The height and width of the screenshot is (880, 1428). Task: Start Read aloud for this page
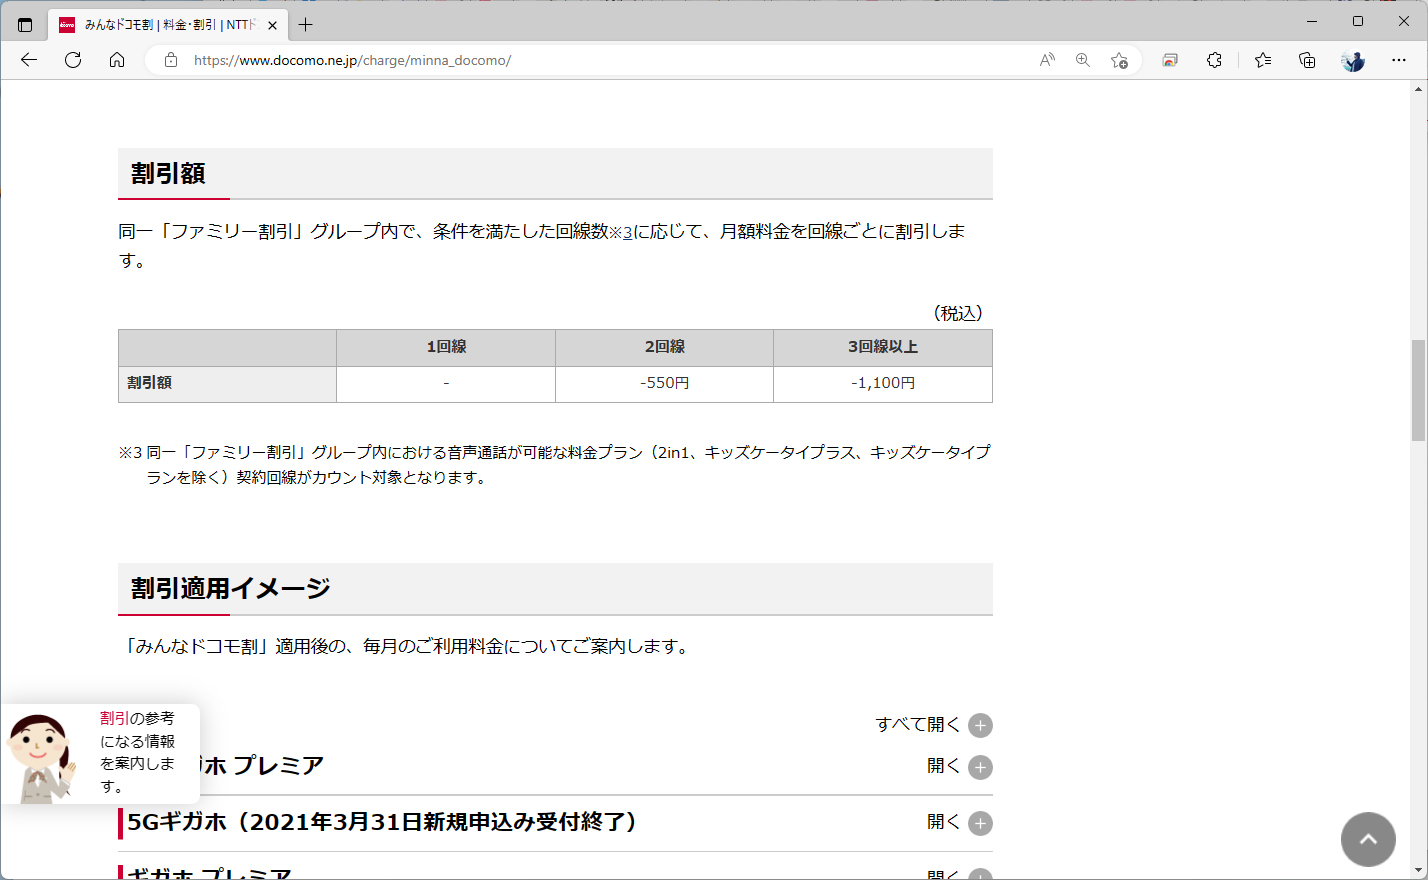1046,60
